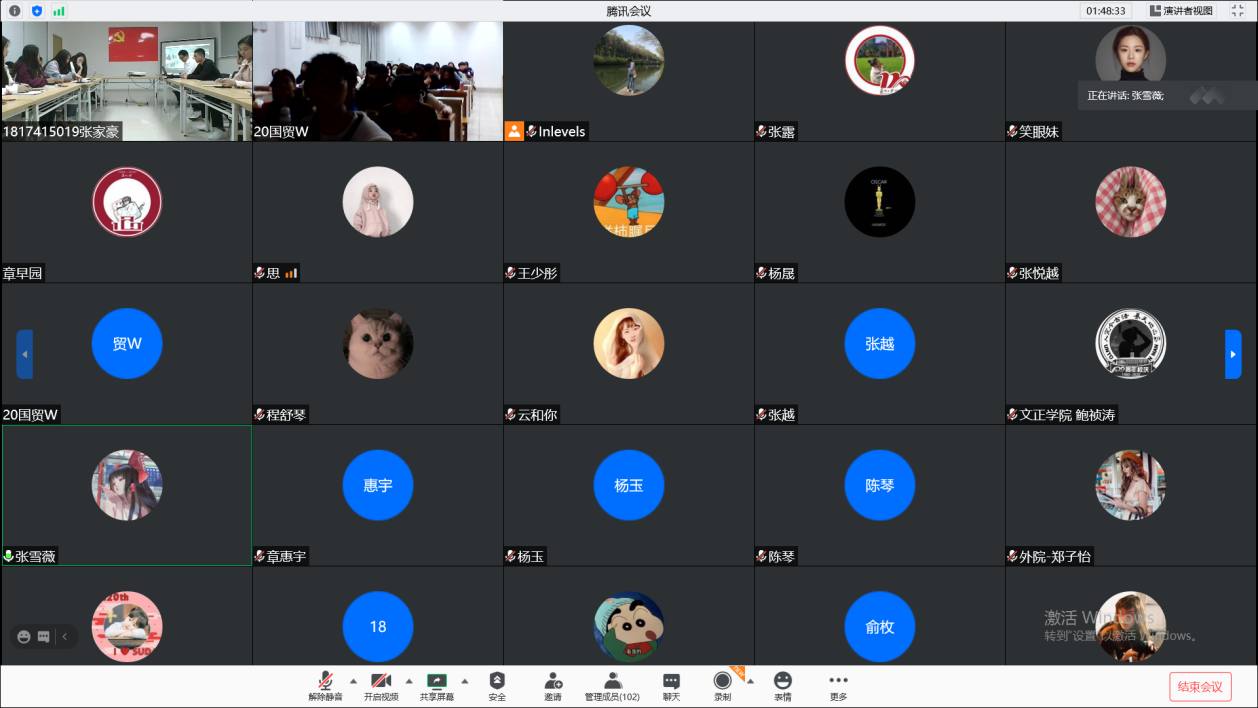Click the red 结束会议 button

pos(1200,687)
